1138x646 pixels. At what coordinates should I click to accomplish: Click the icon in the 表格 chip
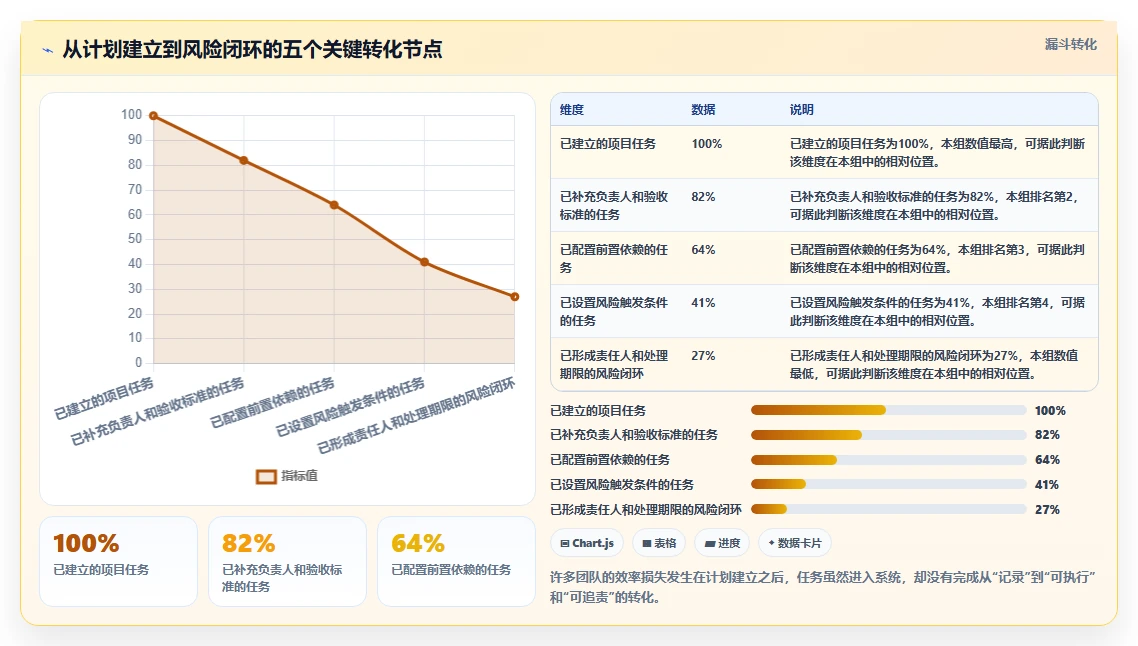pos(647,543)
